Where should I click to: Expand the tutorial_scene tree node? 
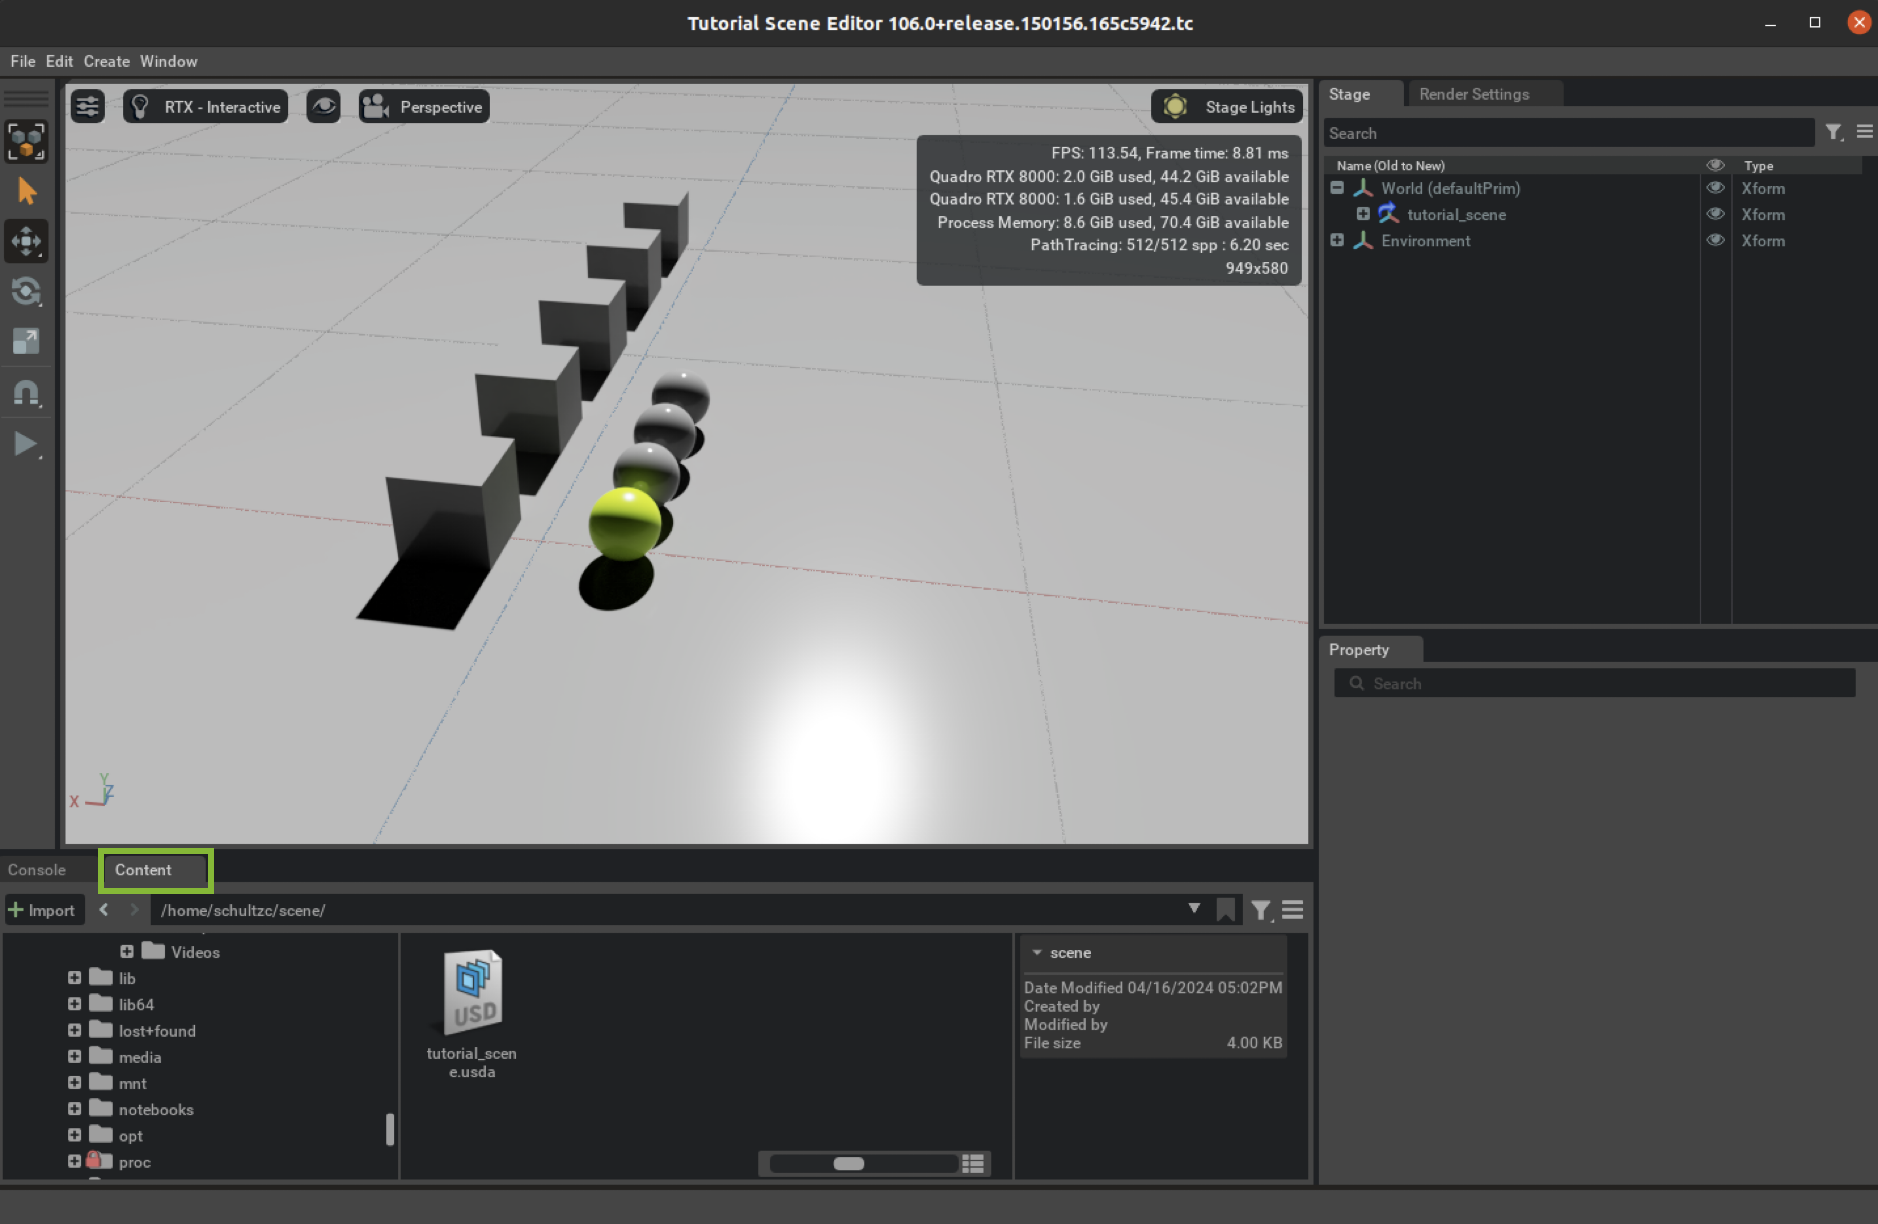[1363, 214]
